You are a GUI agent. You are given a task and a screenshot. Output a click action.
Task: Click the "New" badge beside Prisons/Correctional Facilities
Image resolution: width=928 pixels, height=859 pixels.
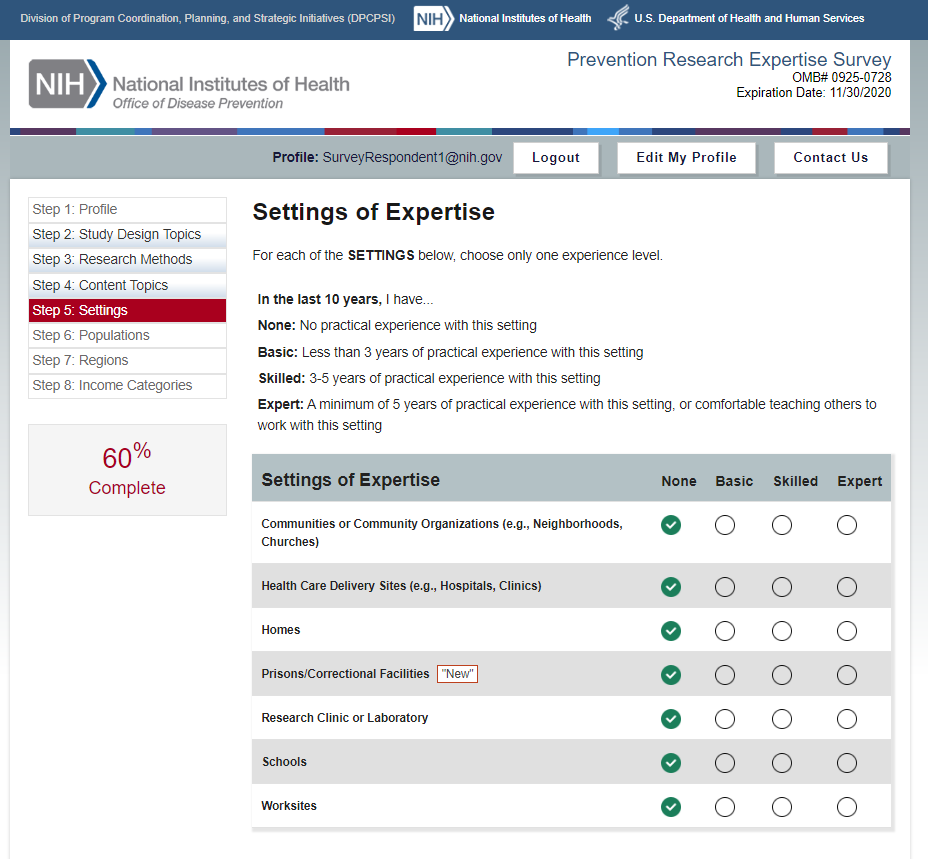click(x=458, y=674)
